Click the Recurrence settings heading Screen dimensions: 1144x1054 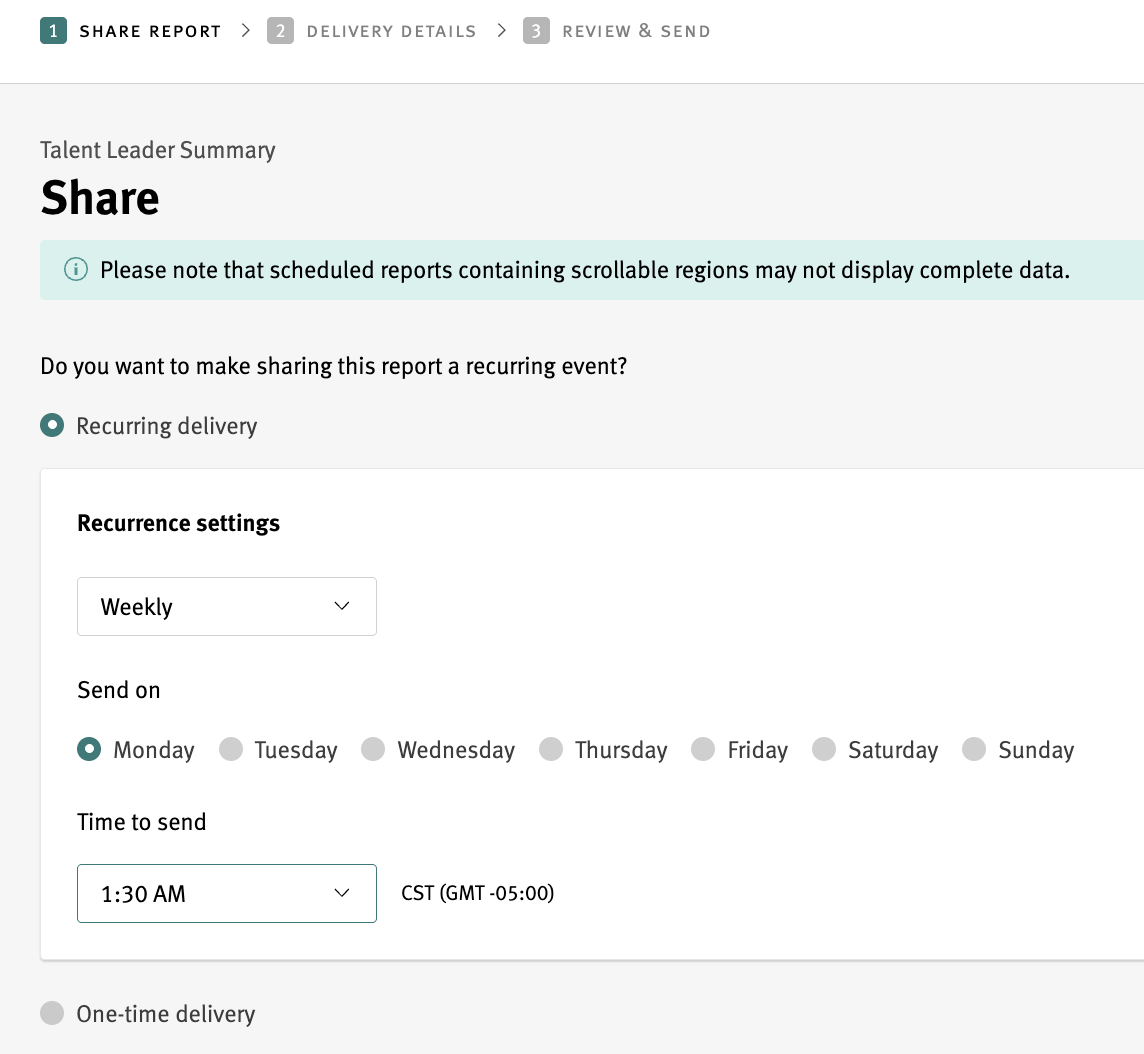(179, 524)
